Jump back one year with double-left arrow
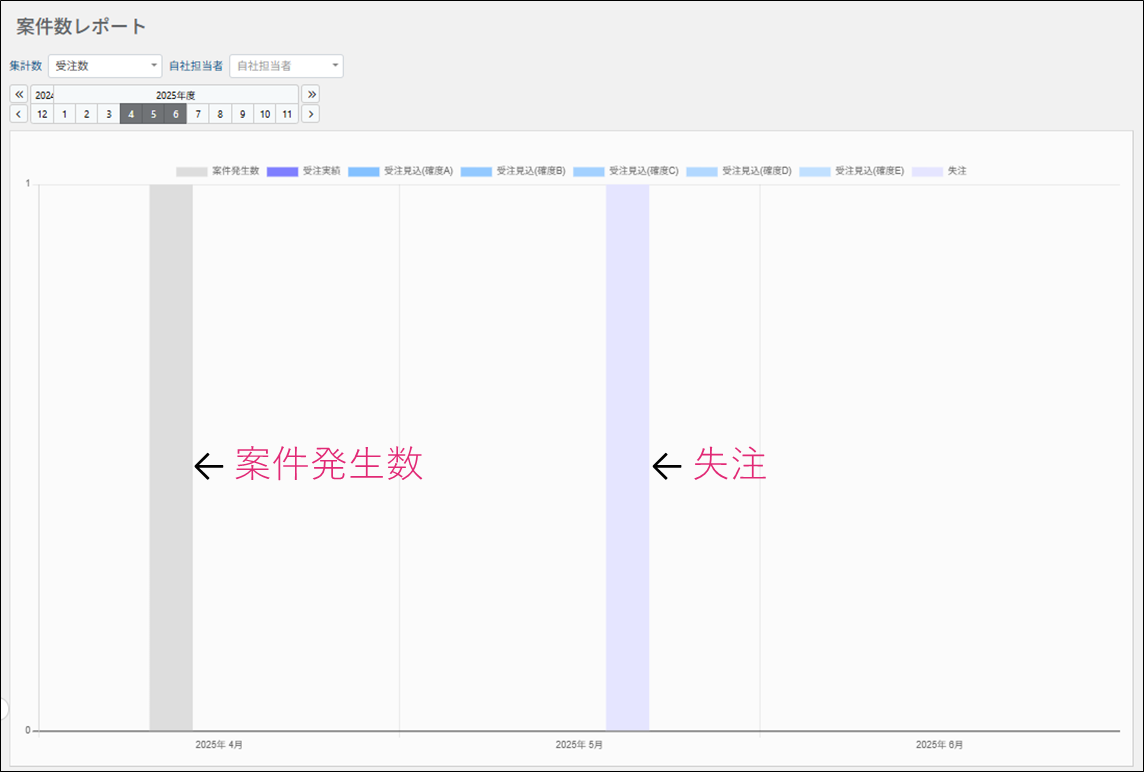This screenshot has height=772, width=1144. point(19,94)
